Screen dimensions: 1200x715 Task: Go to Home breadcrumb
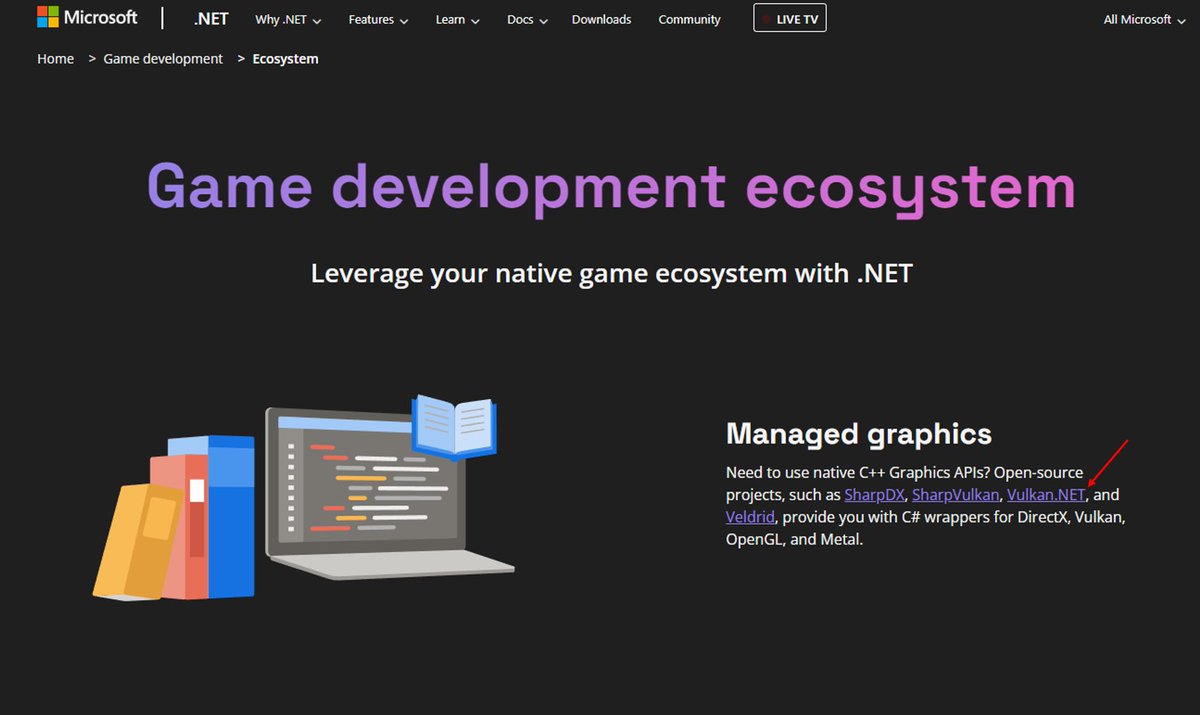pyautogui.click(x=56, y=59)
